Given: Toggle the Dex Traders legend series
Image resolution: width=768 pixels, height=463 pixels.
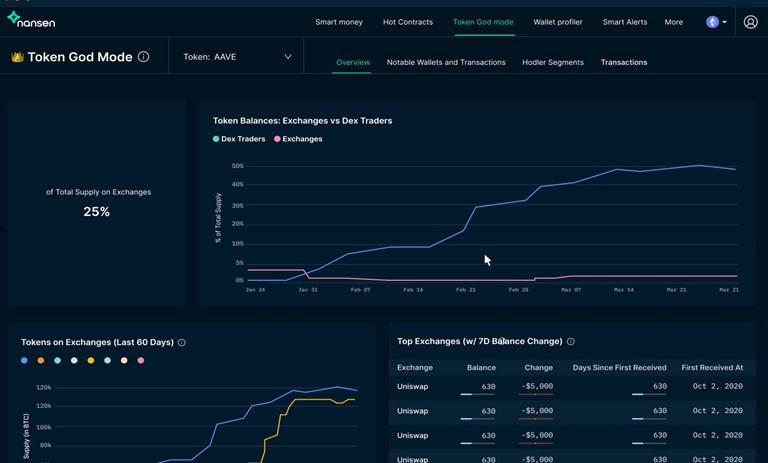Looking at the screenshot, I should (239, 139).
